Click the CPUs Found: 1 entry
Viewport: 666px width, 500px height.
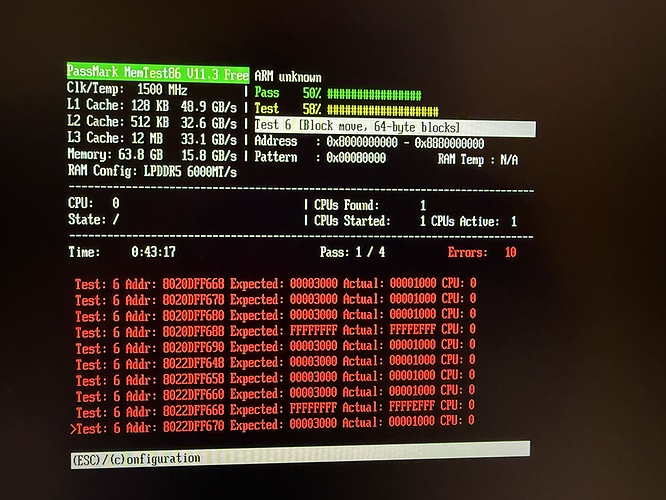coord(370,205)
